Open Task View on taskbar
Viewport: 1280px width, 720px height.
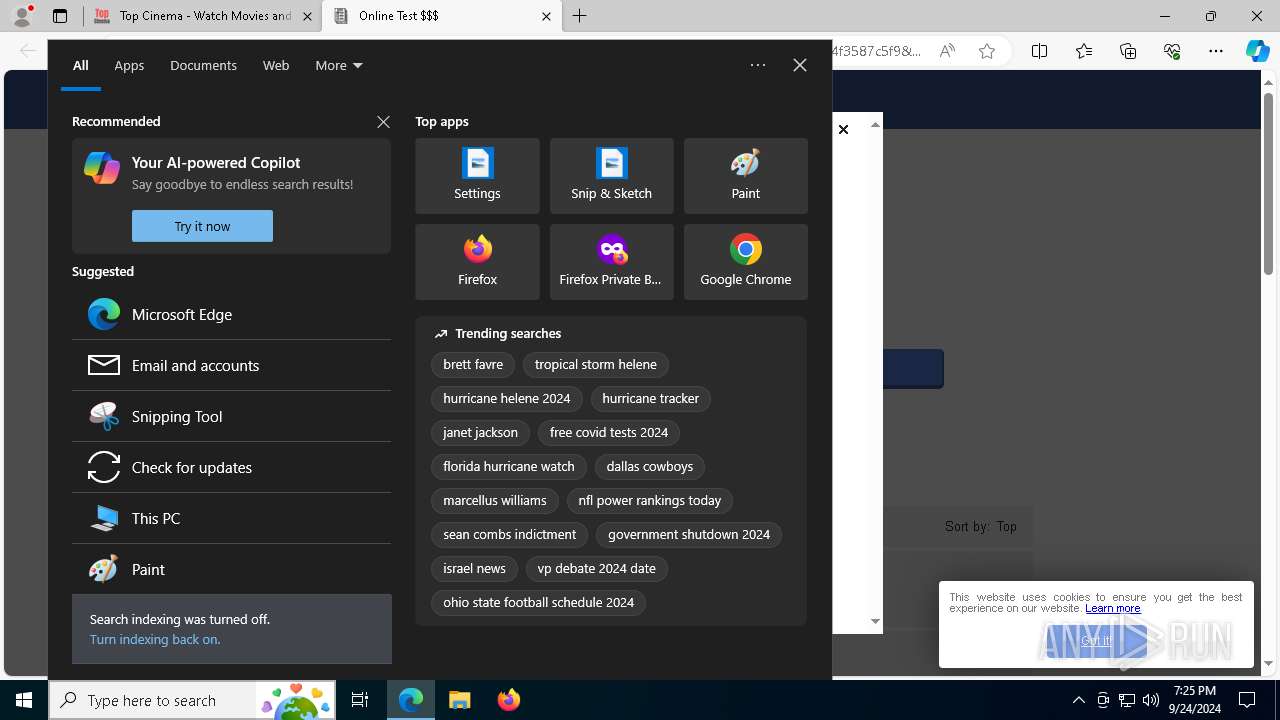tap(360, 700)
